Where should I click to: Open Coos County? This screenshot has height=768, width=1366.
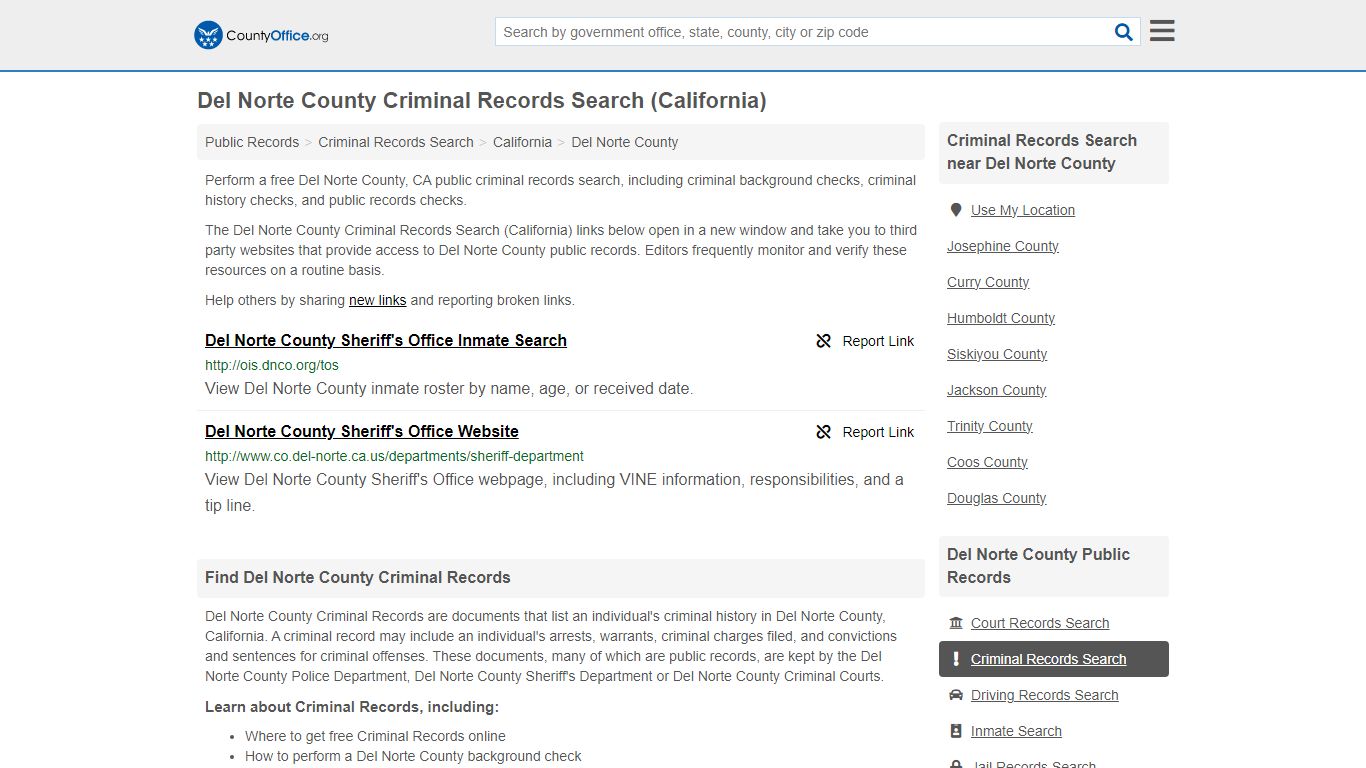[987, 462]
